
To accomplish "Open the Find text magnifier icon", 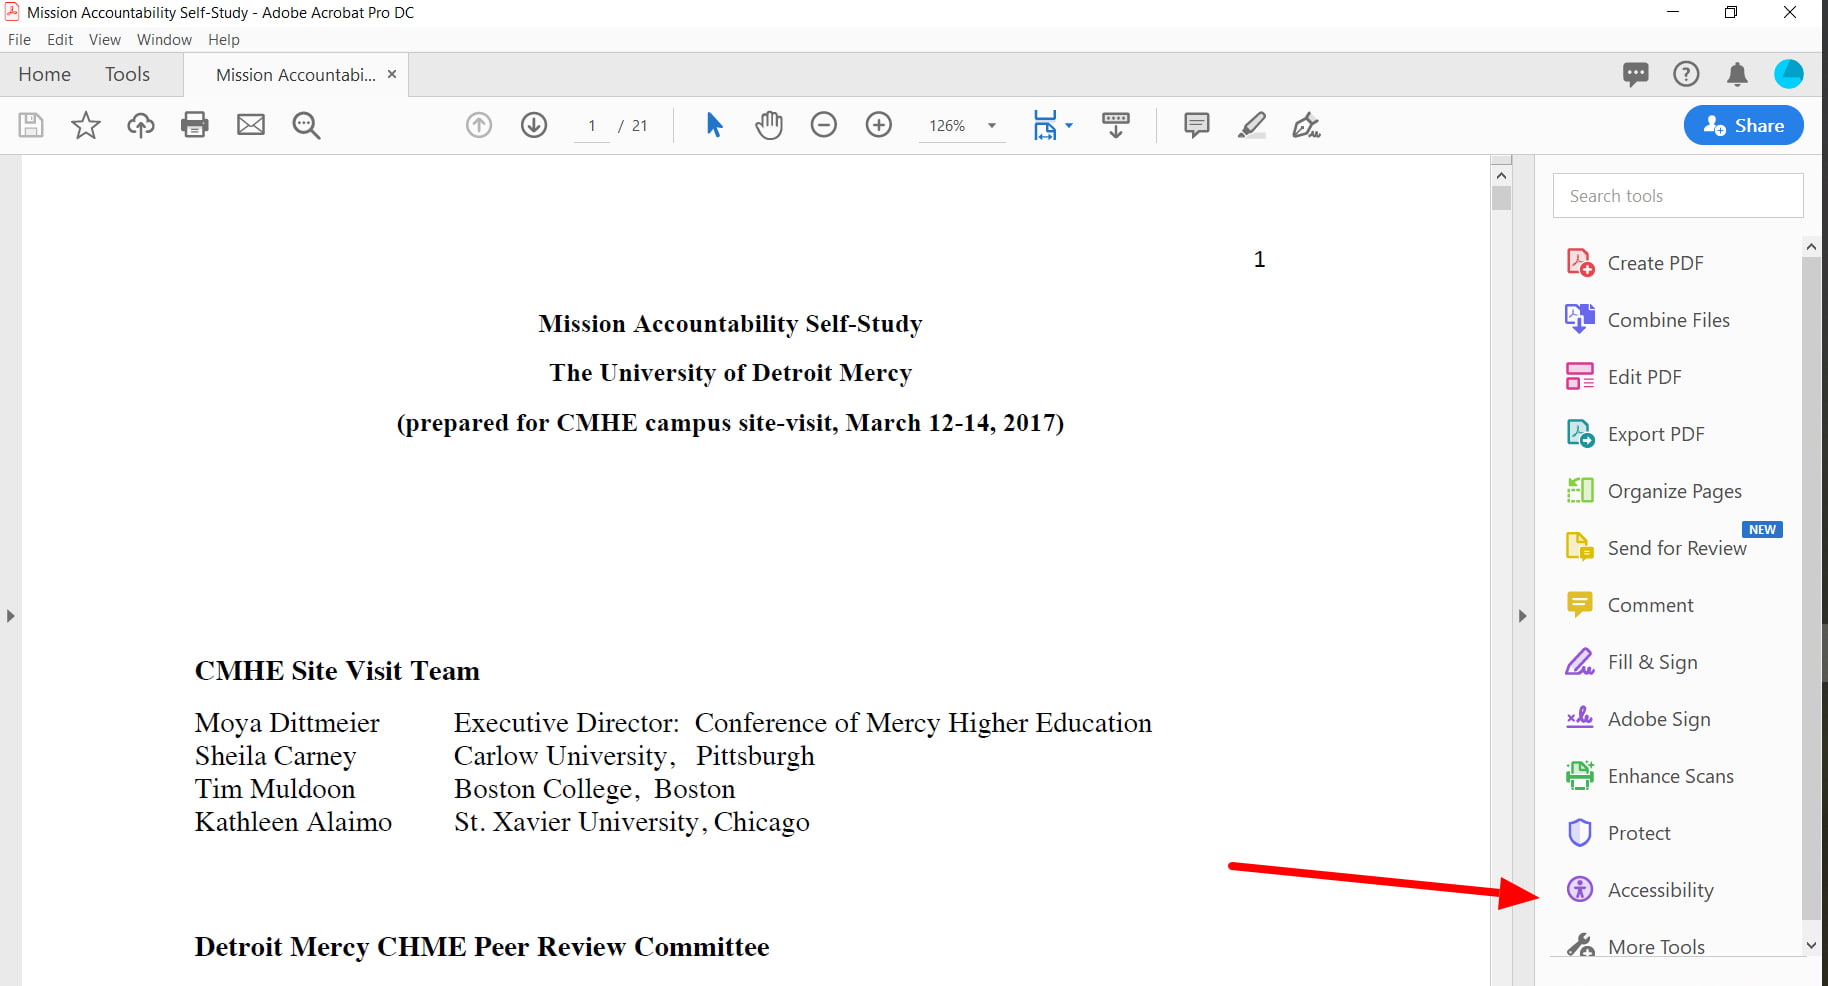I will click(x=306, y=125).
